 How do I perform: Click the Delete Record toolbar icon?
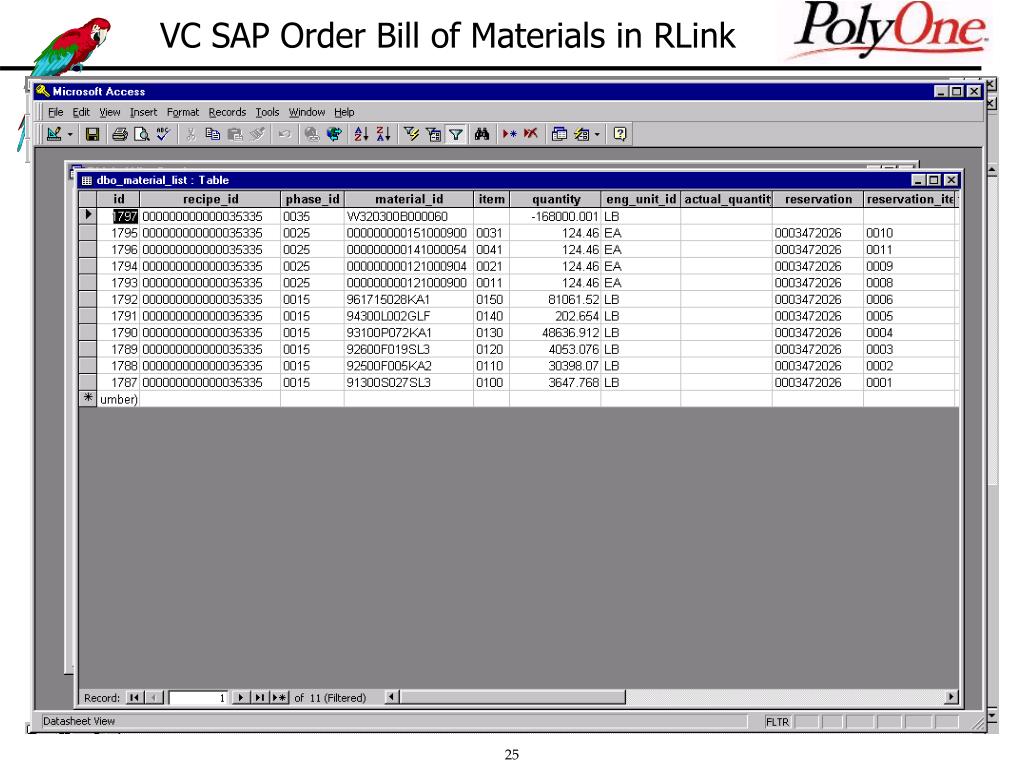(x=530, y=135)
